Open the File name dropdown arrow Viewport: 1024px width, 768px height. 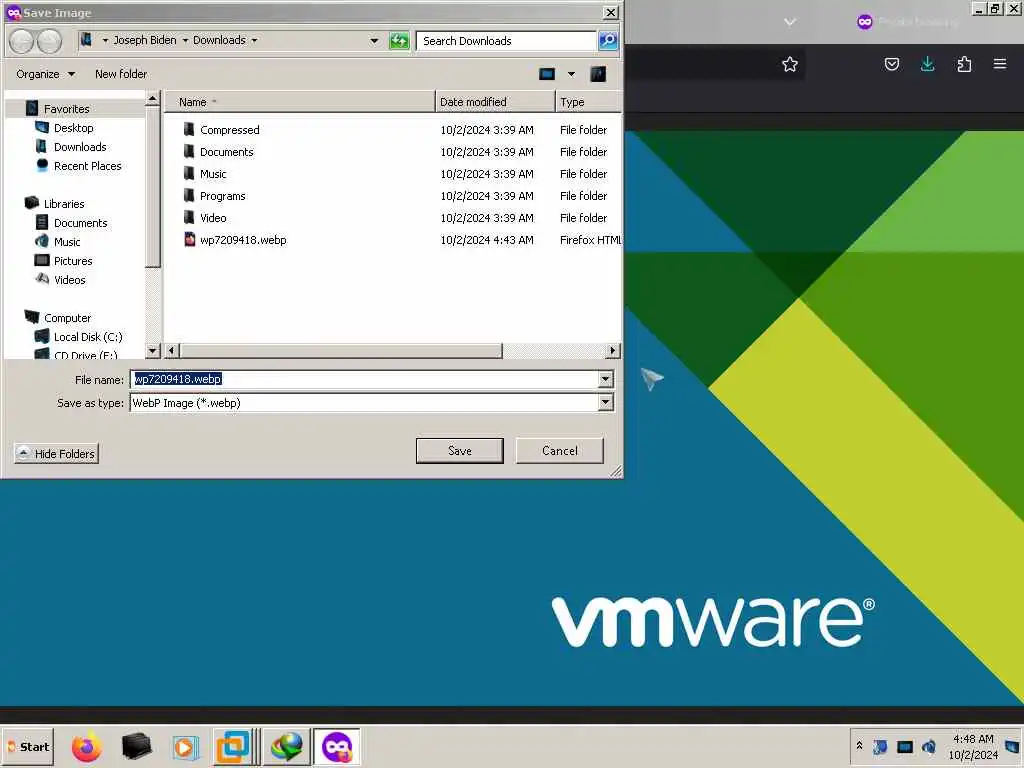click(x=605, y=379)
